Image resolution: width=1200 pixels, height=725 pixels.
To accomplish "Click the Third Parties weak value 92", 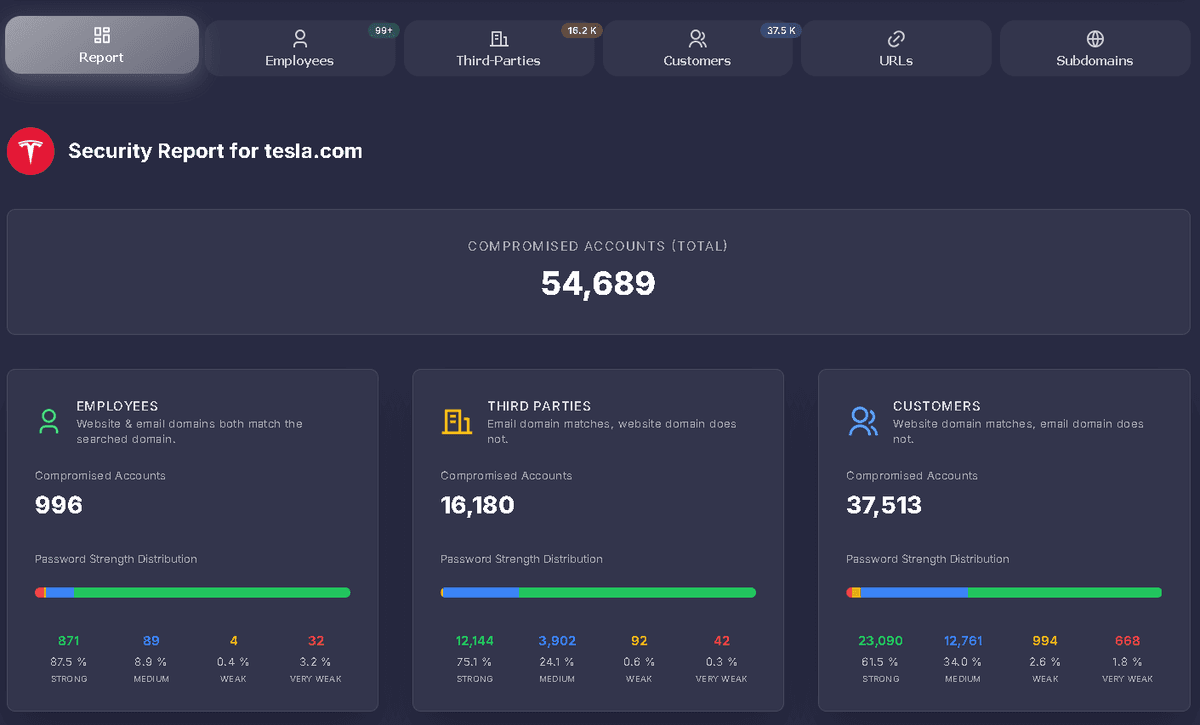I will (x=639, y=641).
